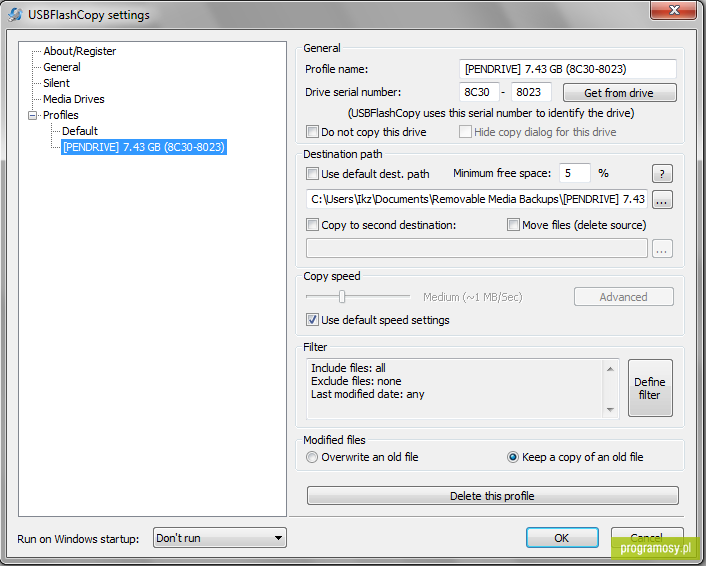Click the Exclude files: none text
The width and height of the screenshot is (706, 566).
click(x=356, y=381)
